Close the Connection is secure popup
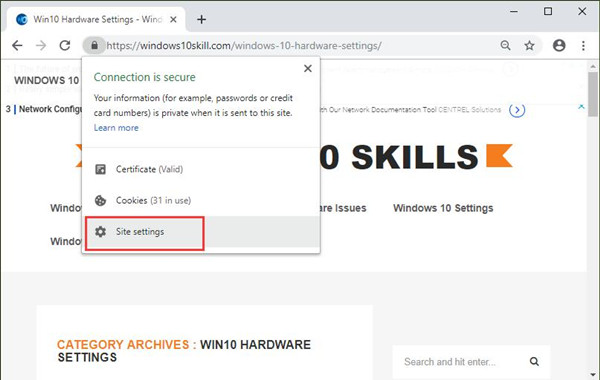 (308, 68)
